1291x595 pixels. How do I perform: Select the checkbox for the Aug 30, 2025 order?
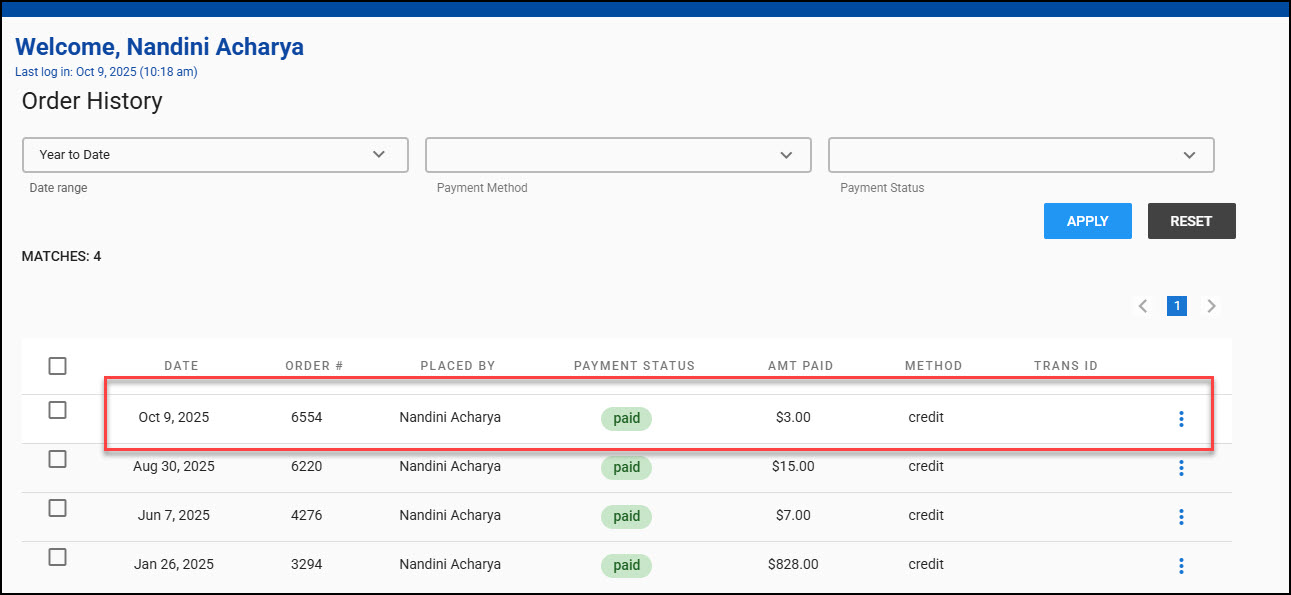click(58, 459)
